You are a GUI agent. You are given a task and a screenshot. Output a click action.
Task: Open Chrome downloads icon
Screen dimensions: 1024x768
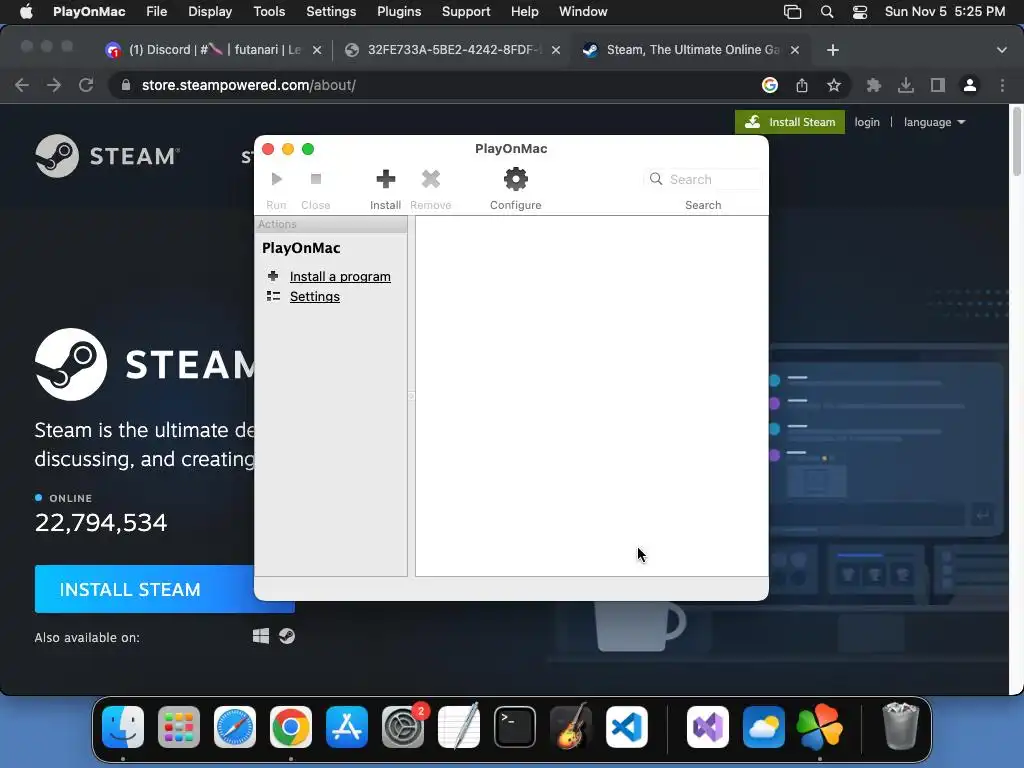tap(906, 85)
